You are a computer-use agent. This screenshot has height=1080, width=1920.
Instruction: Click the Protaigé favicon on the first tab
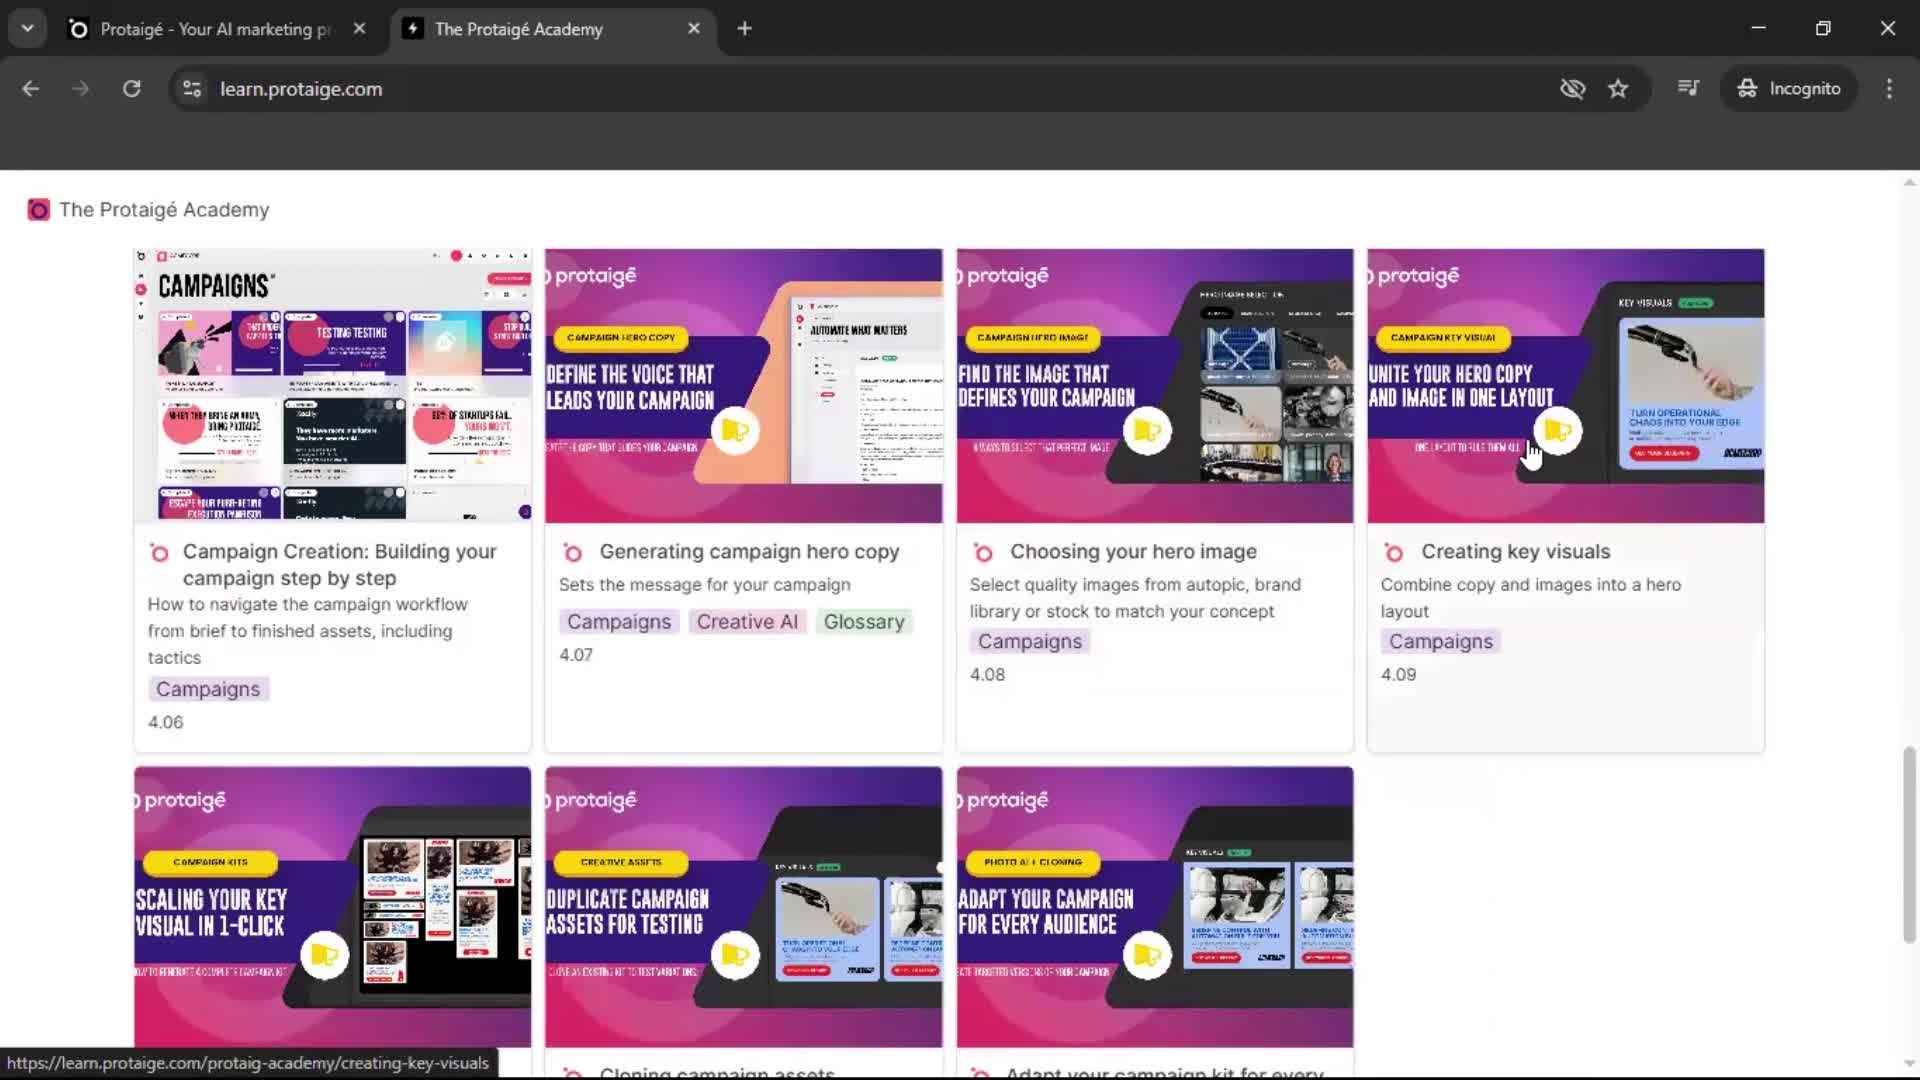click(78, 28)
